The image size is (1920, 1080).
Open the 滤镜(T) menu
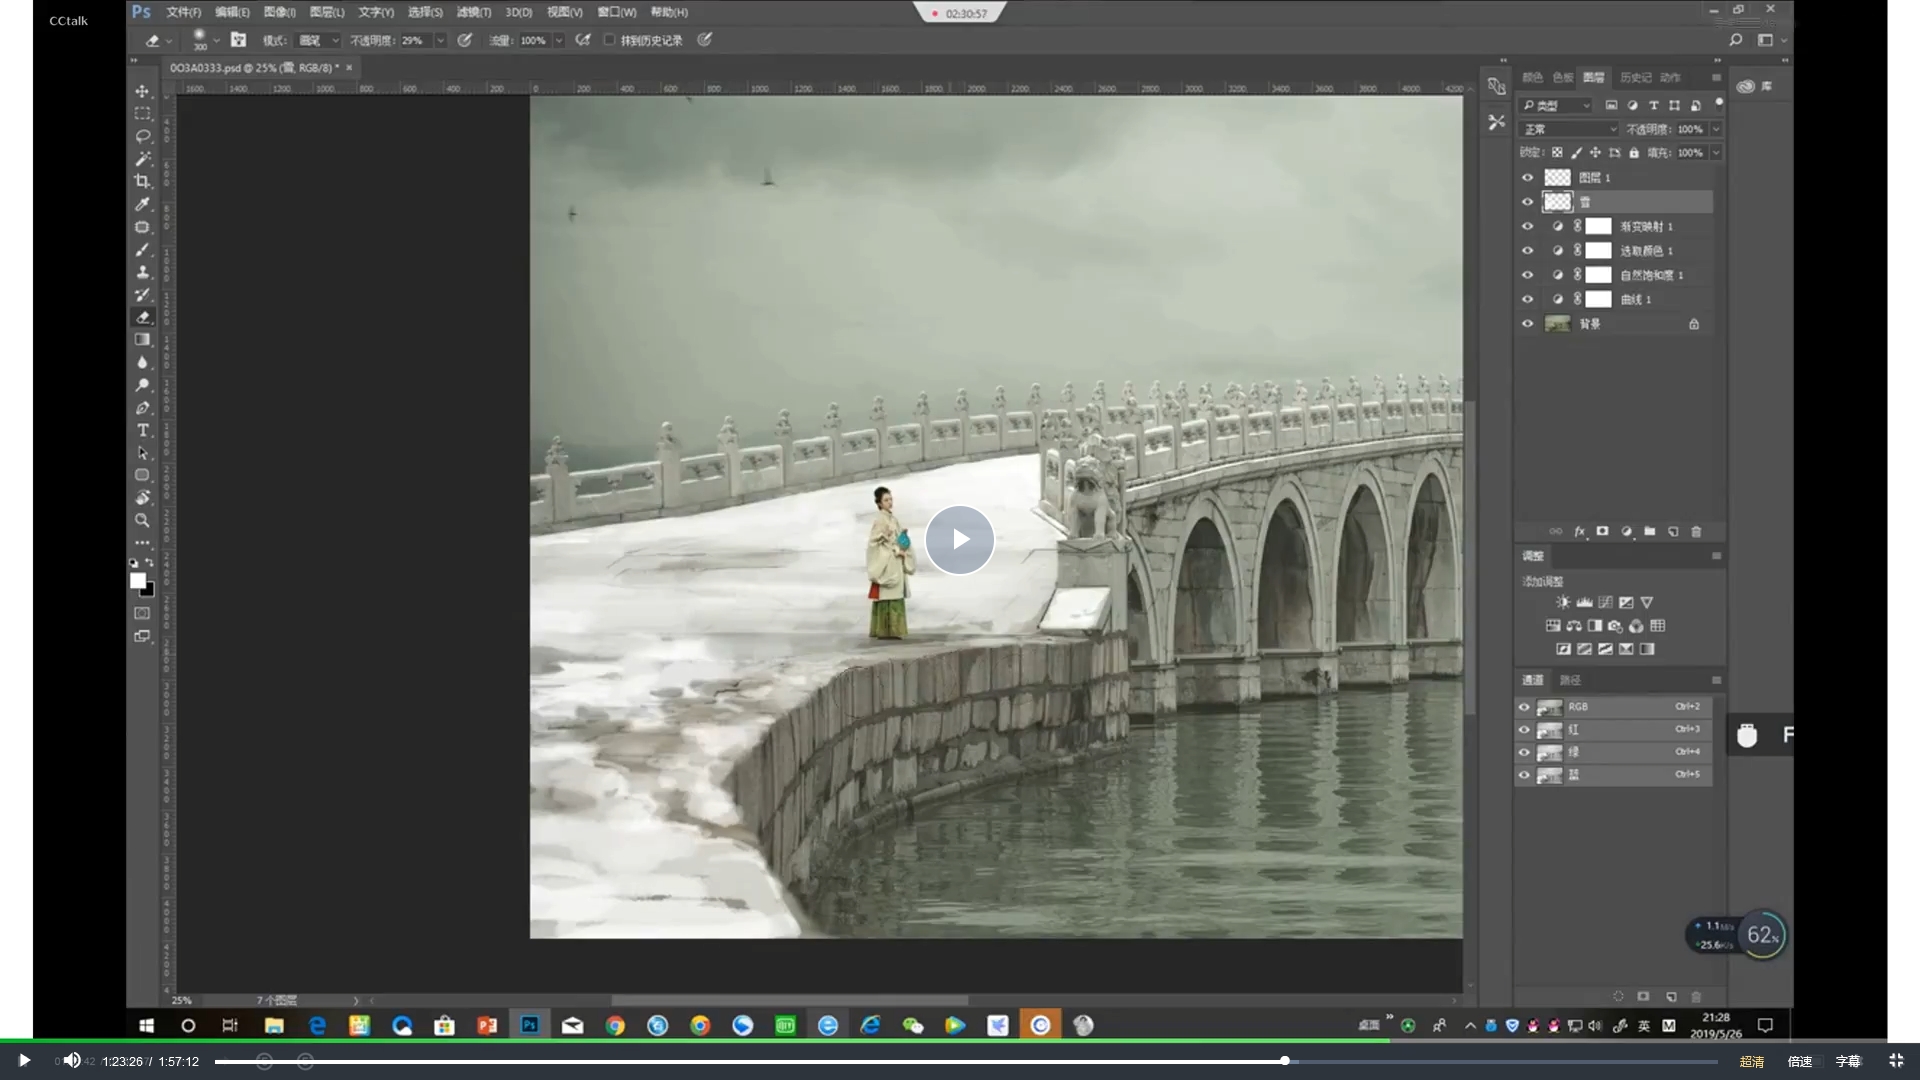(x=473, y=12)
